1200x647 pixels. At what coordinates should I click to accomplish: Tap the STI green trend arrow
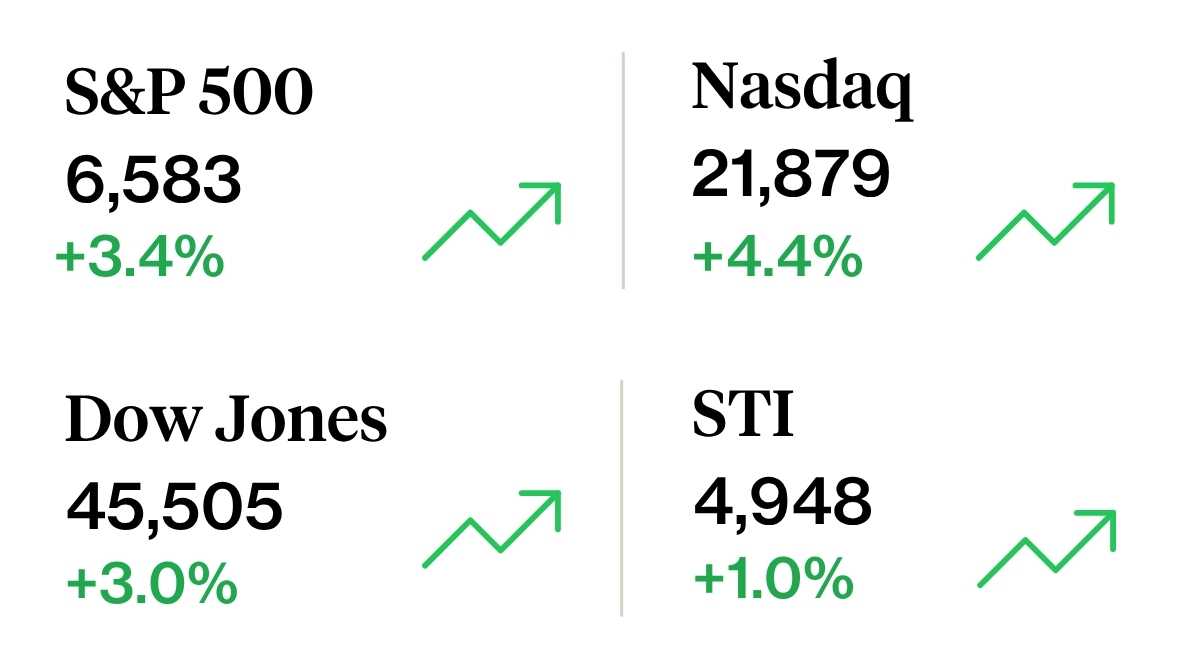(1045, 547)
